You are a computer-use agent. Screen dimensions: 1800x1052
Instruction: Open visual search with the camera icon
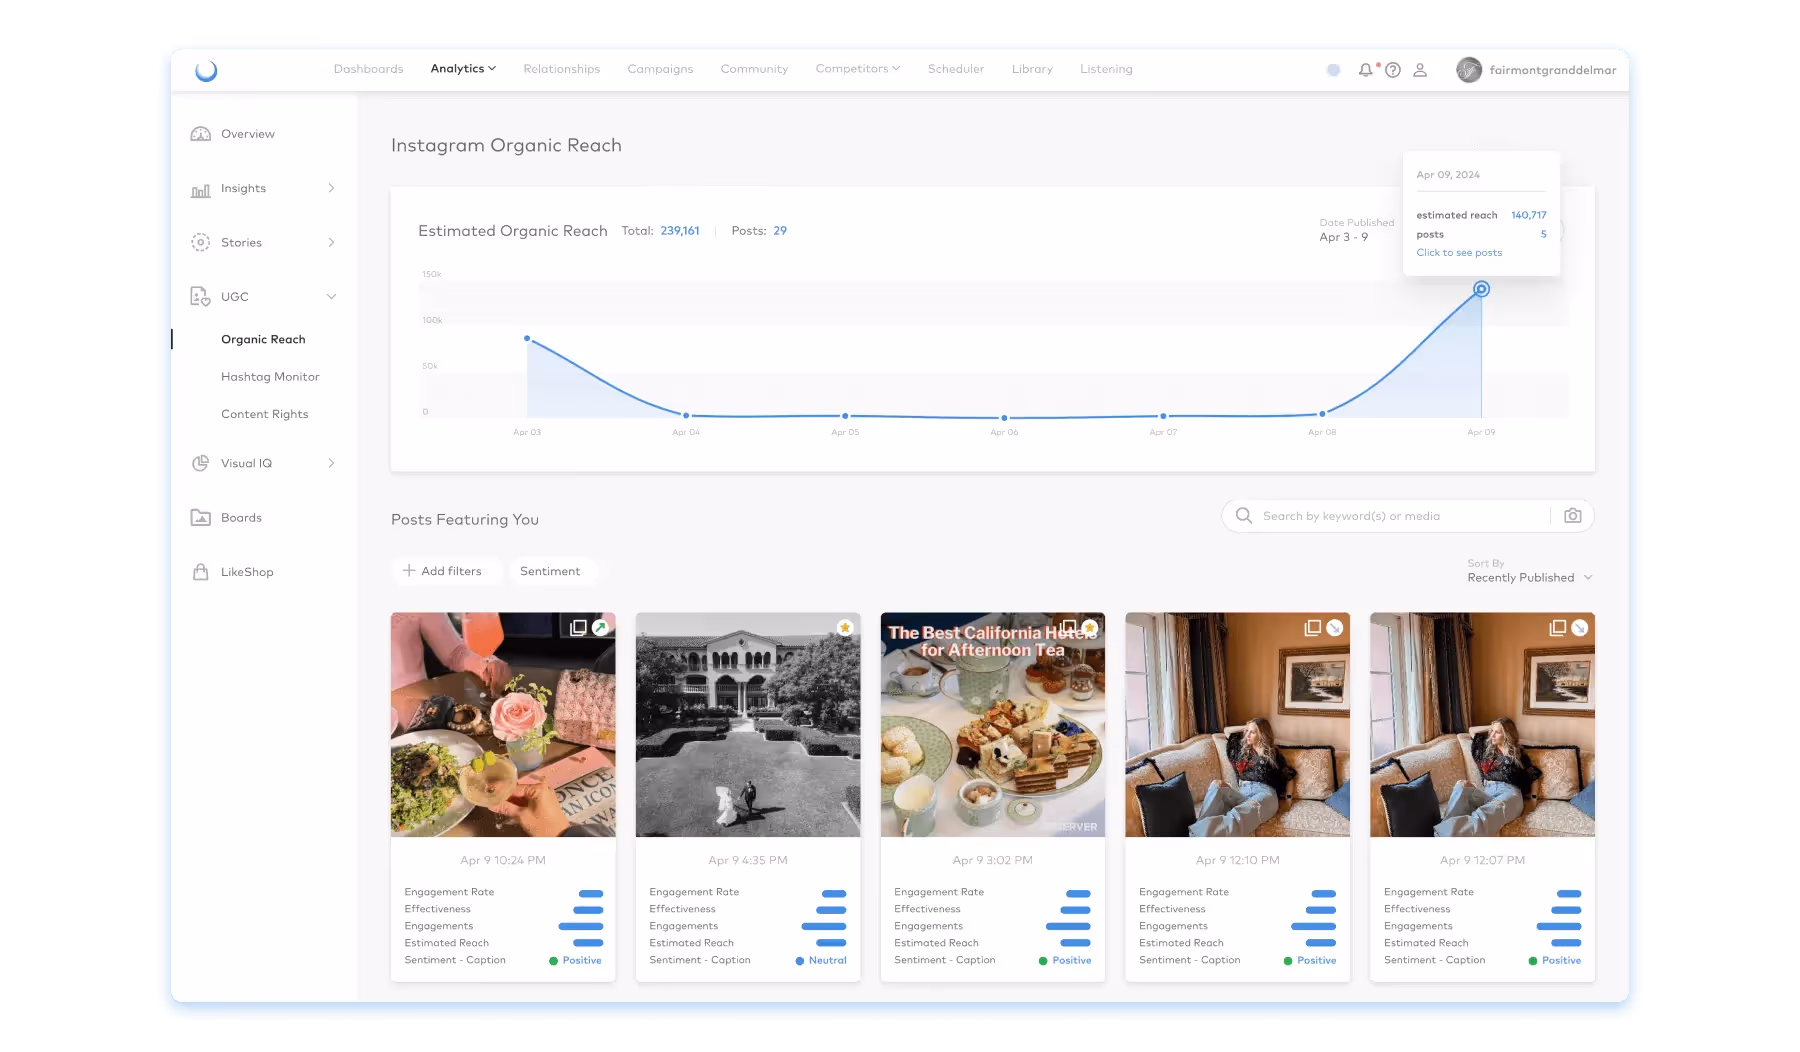[1572, 516]
